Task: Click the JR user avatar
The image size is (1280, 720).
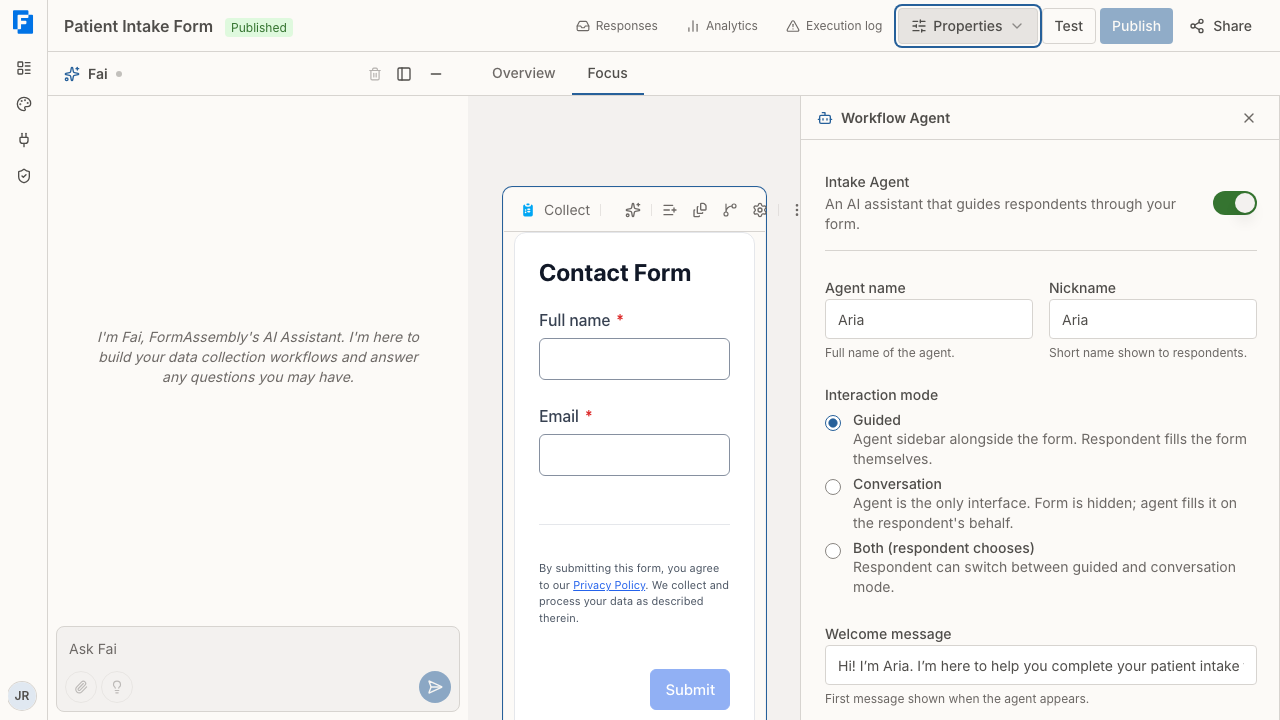Action: (x=22, y=696)
